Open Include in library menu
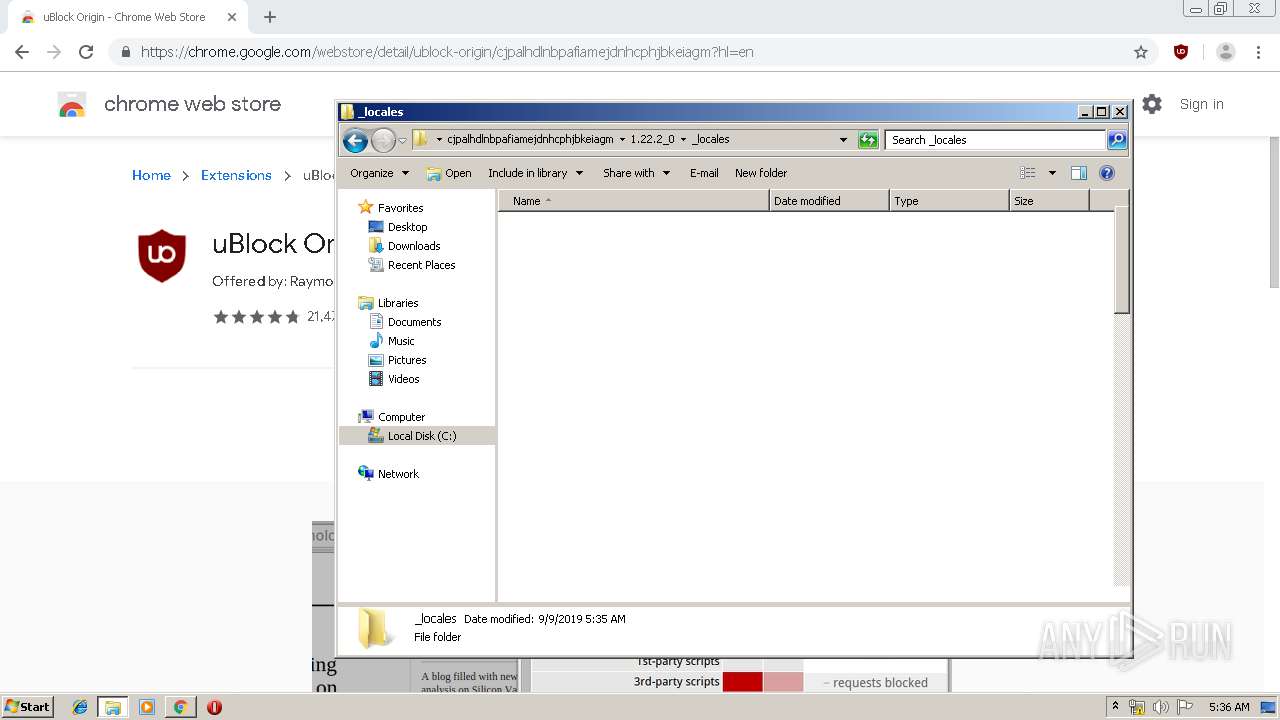Viewport: 1280px width, 720px height. pos(535,173)
